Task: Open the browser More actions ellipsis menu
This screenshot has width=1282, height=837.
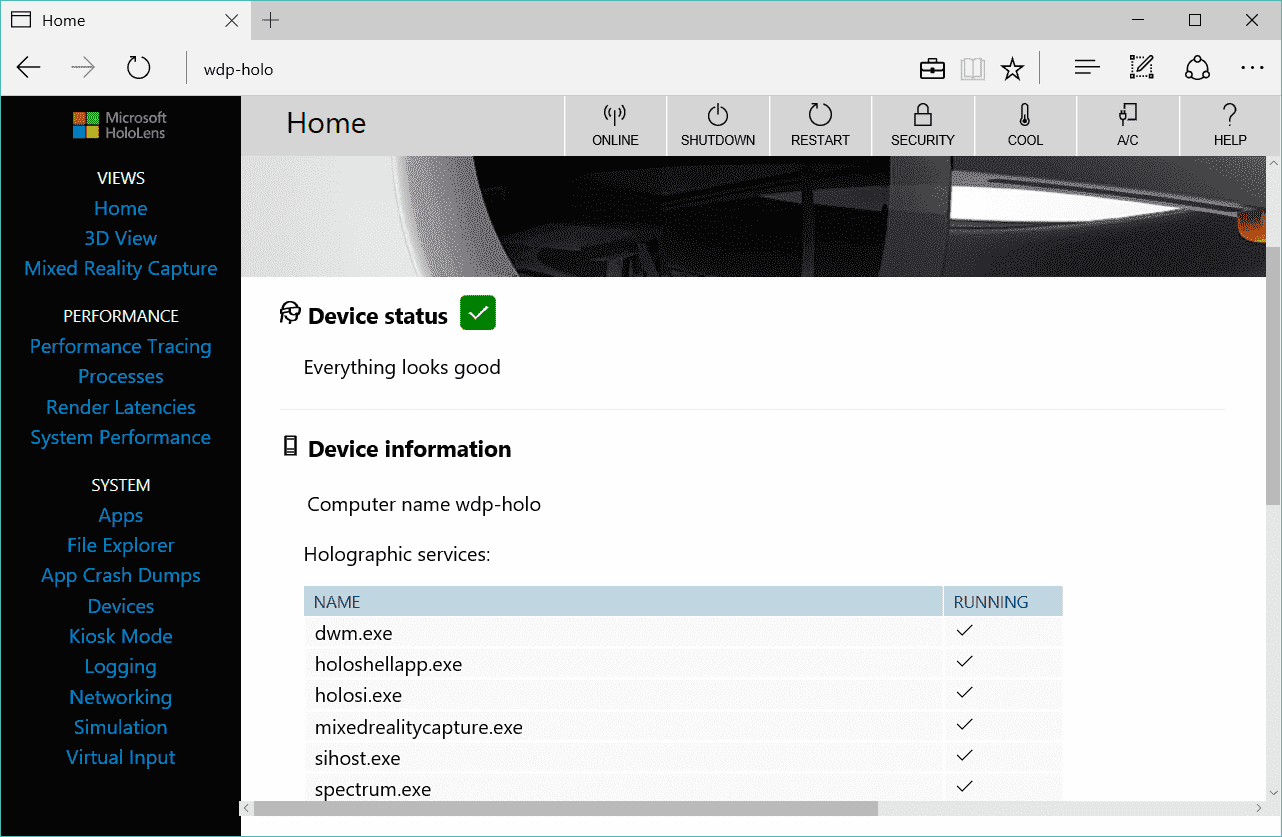Action: (1252, 68)
